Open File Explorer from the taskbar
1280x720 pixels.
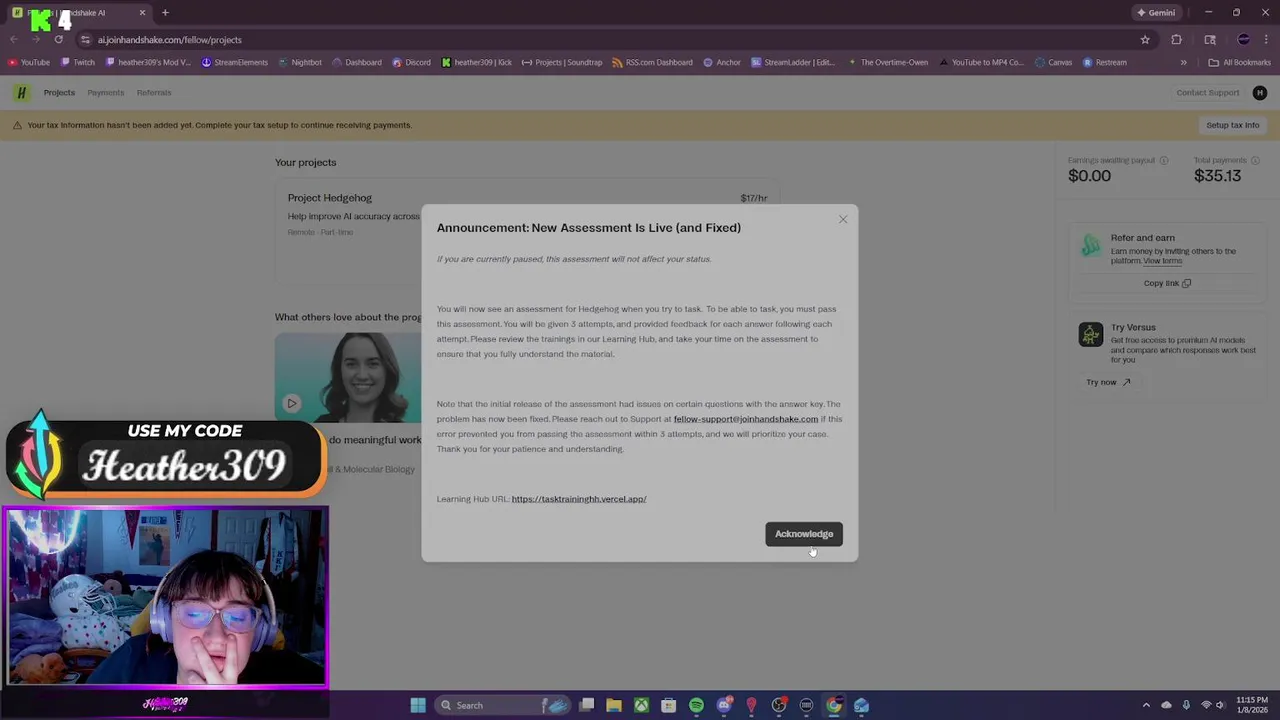pos(614,705)
